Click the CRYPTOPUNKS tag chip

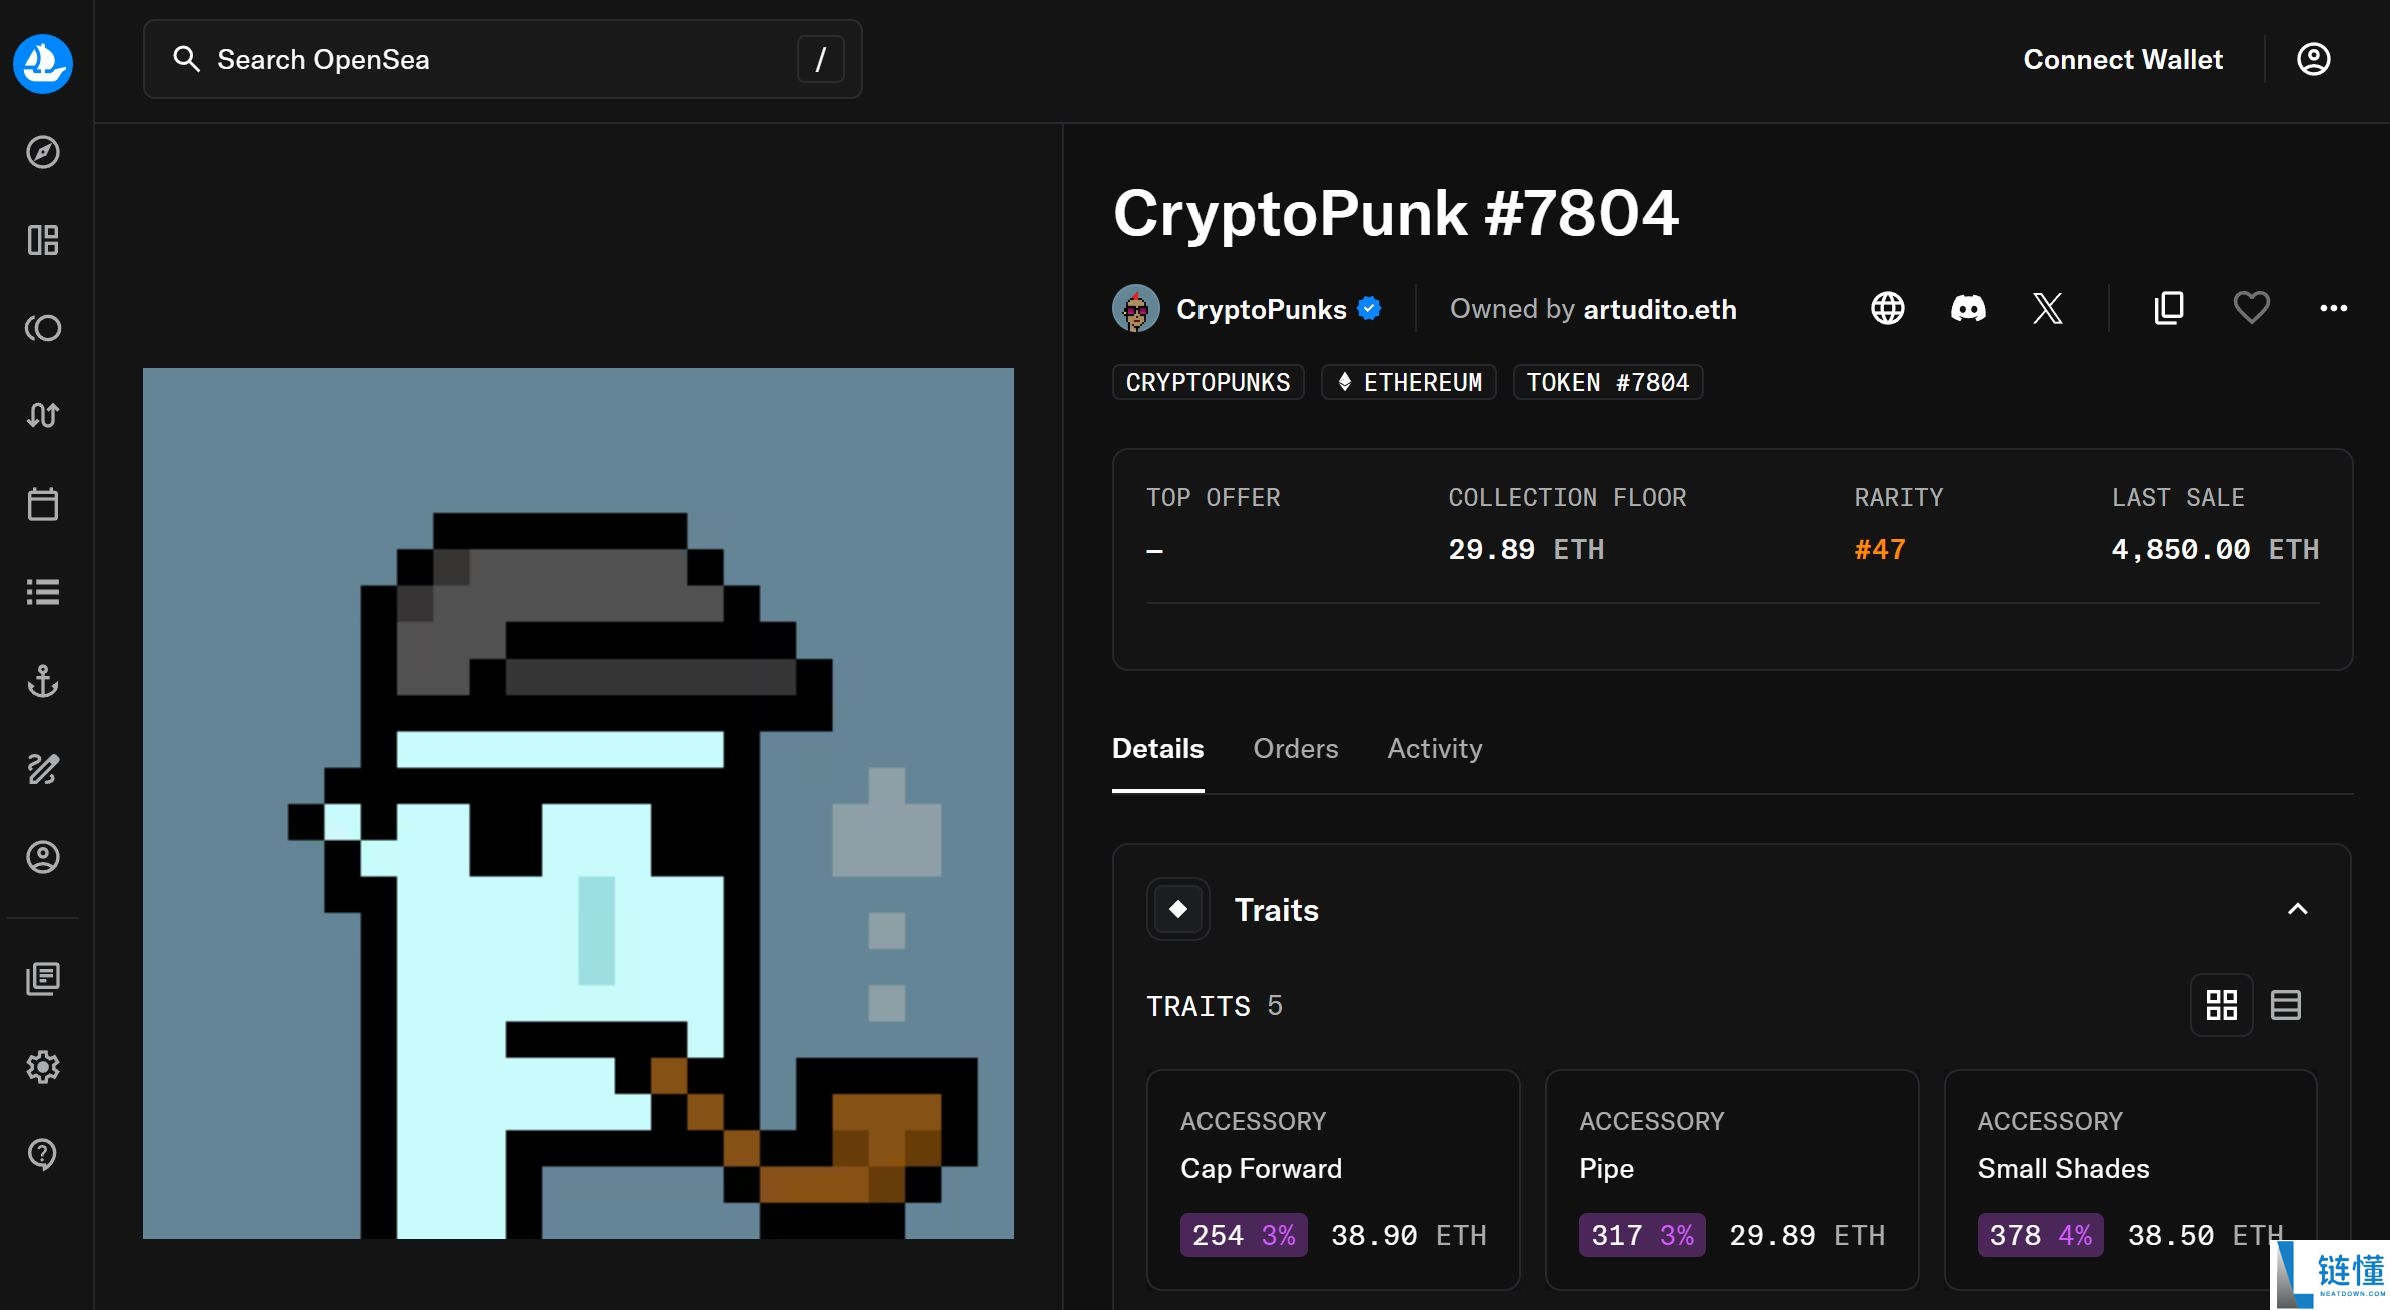[x=1208, y=382]
